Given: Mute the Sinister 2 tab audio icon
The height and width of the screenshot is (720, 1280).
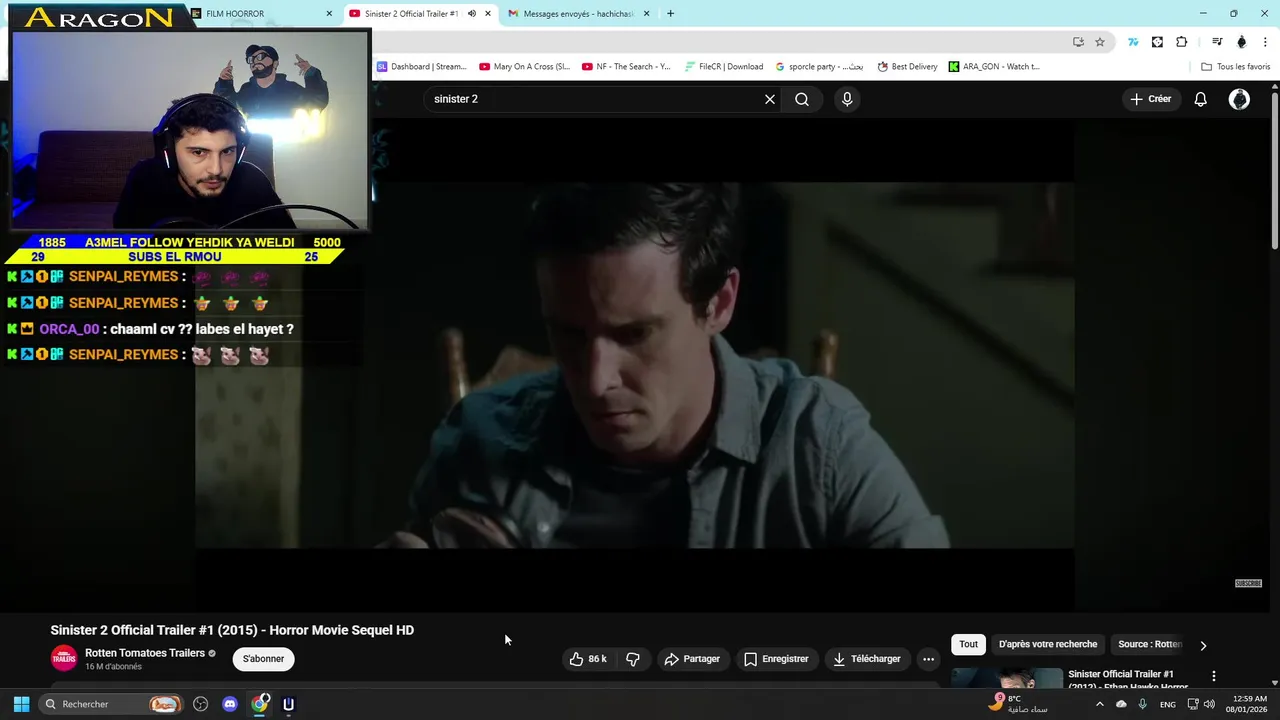Looking at the screenshot, I should pyautogui.click(x=471, y=14).
